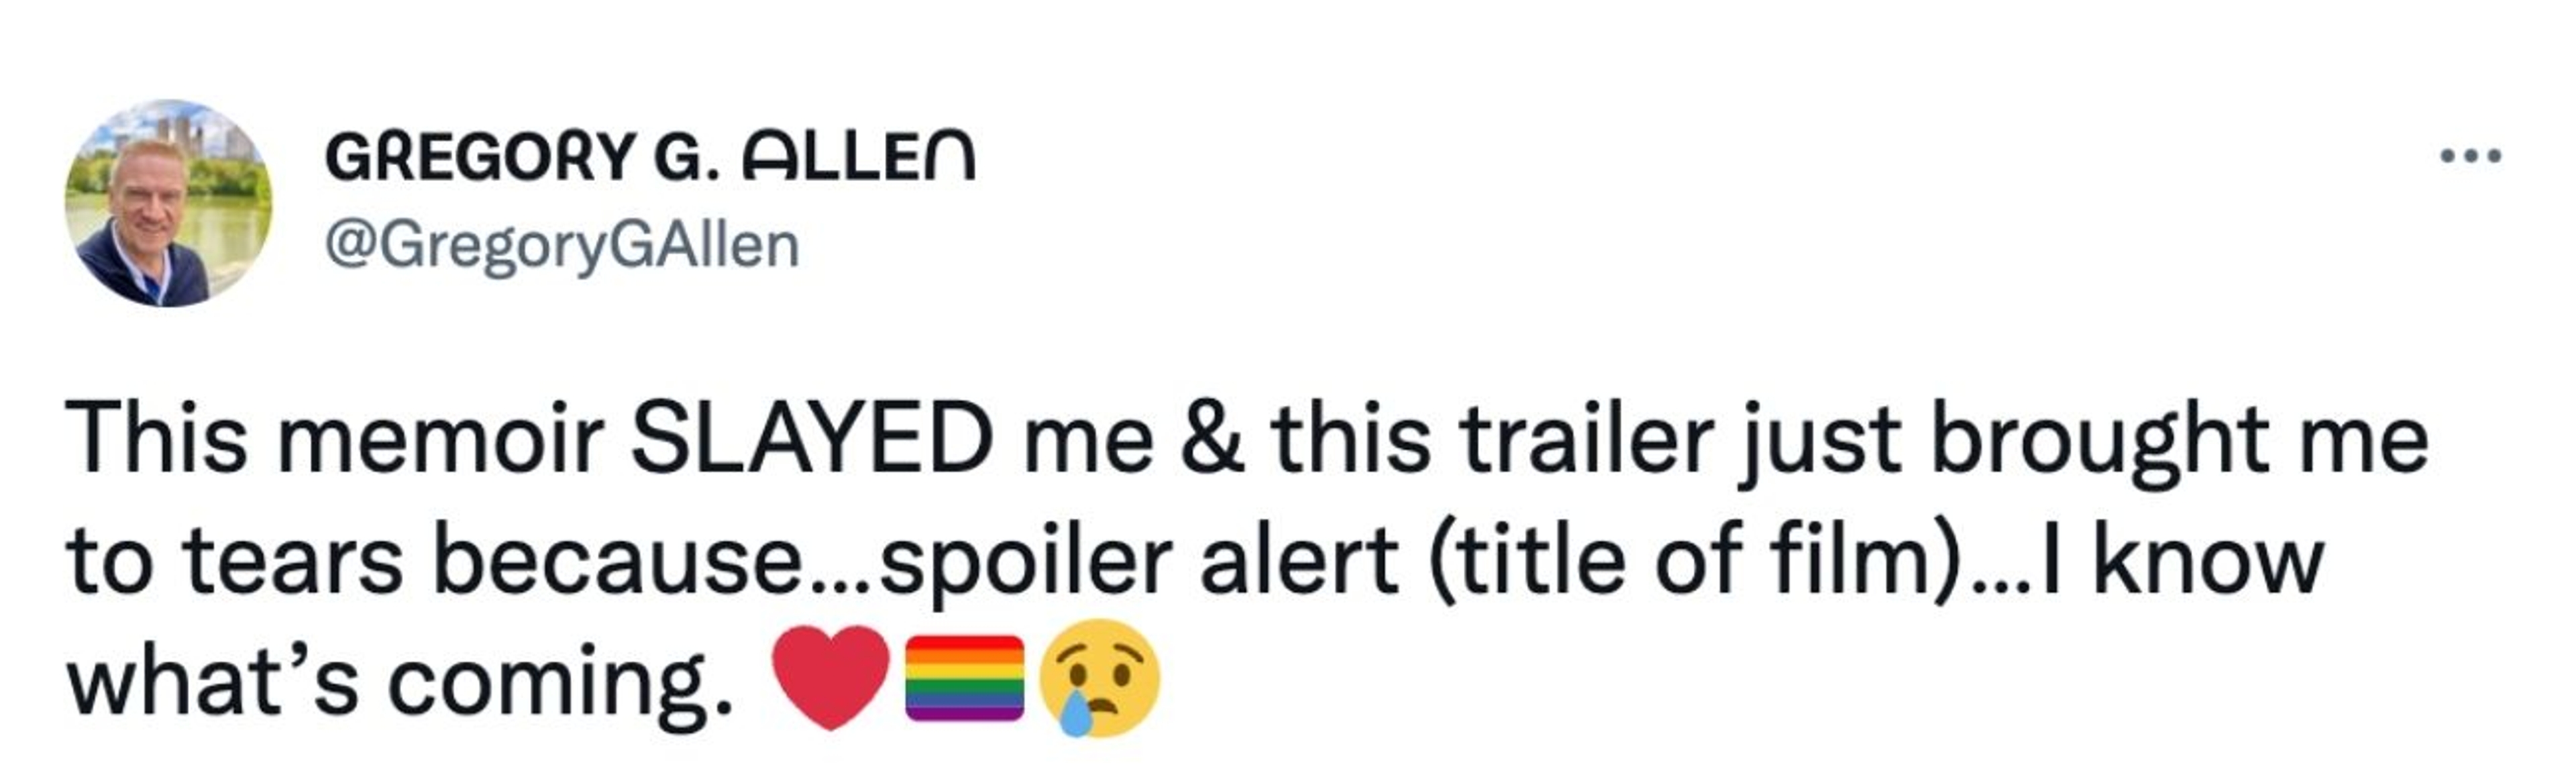Viewport: 2576px width, 779px height.
Task: Click the @GregoryGAllen handle
Action: click(x=562, y=246)
